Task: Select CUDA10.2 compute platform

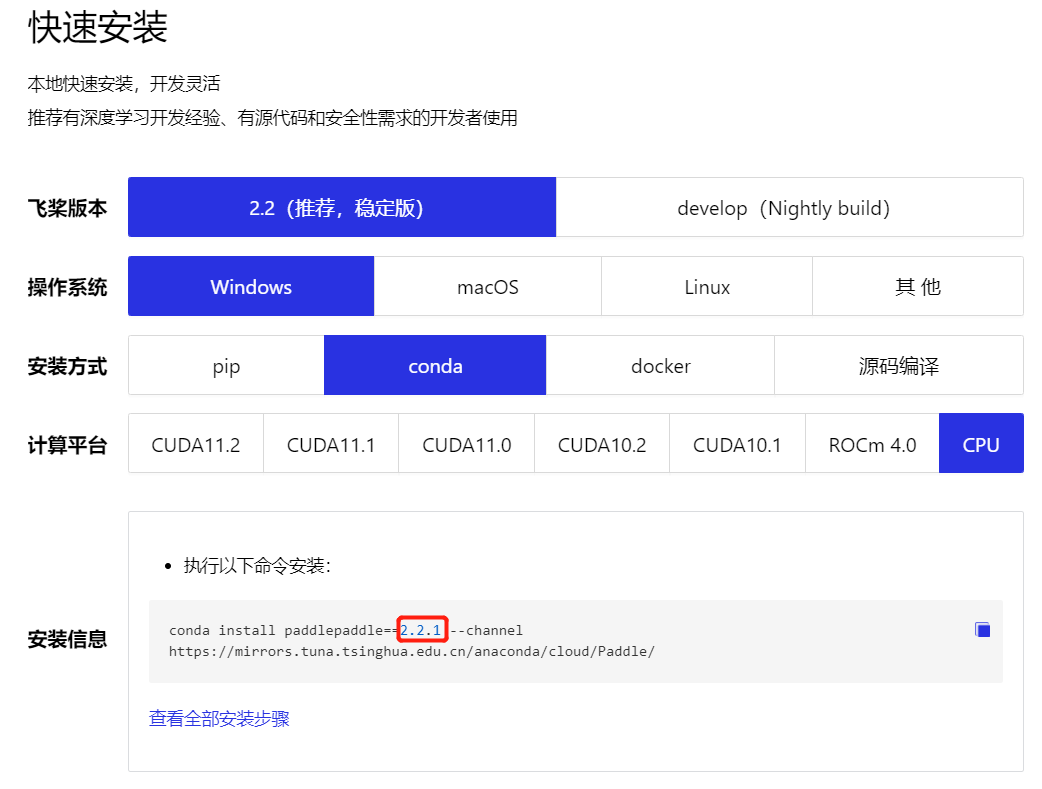Action: coord(601,443)
